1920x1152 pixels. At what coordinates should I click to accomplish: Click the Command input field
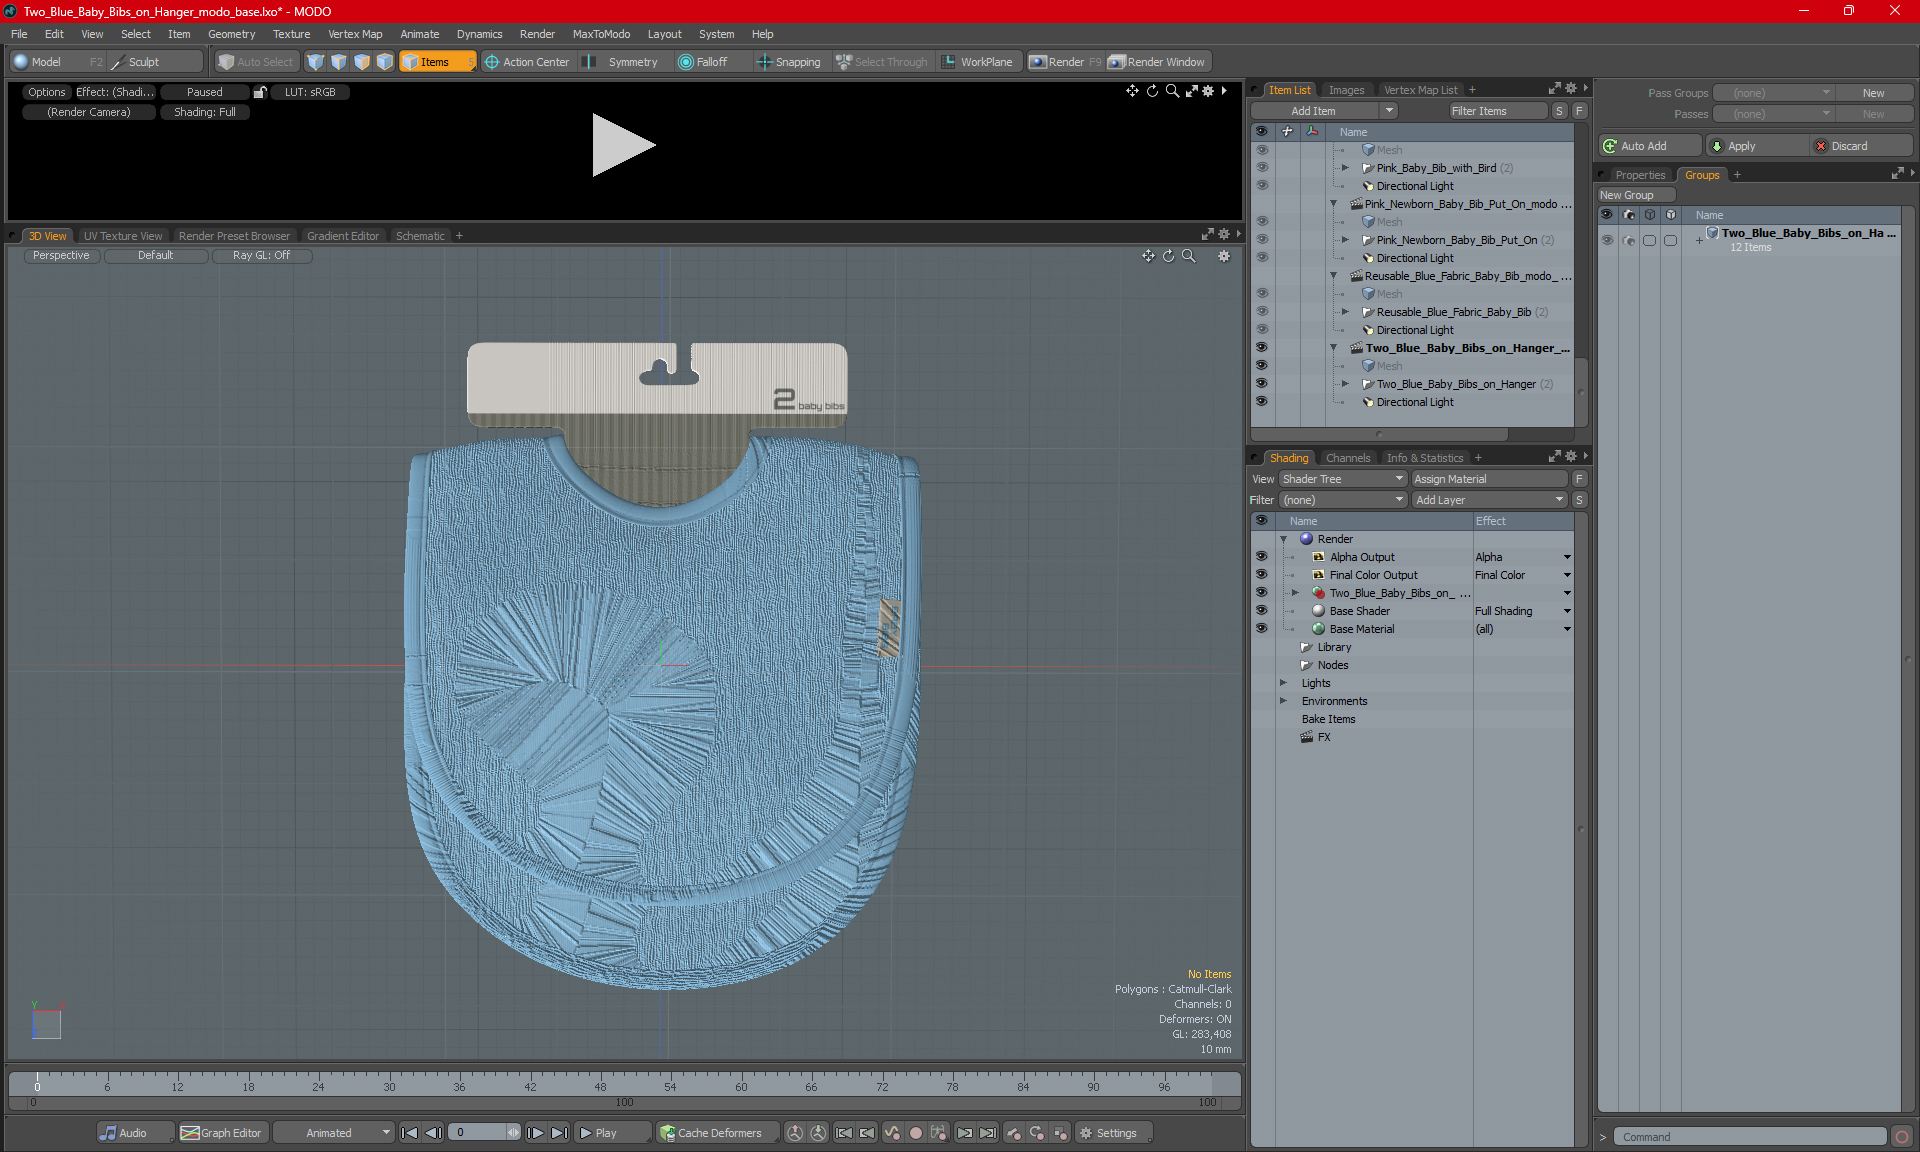1750,1137
